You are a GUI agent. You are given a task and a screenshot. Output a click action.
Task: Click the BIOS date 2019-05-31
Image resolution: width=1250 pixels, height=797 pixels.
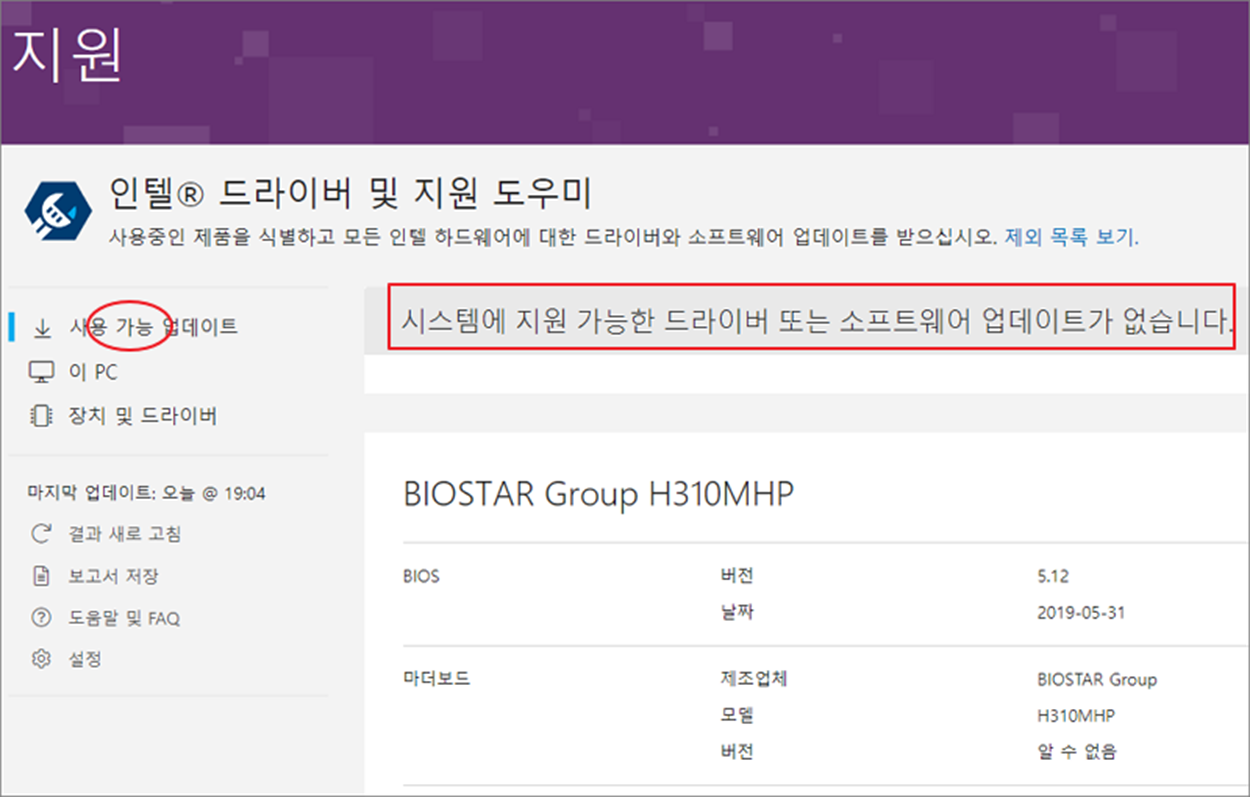click(1081, 612)
